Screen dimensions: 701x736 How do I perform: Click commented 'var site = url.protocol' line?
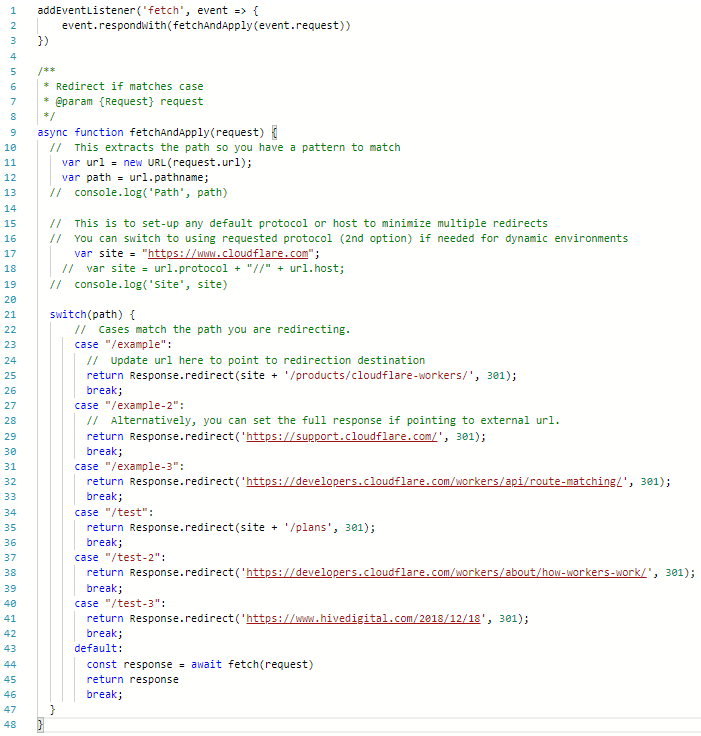(203, 268)
